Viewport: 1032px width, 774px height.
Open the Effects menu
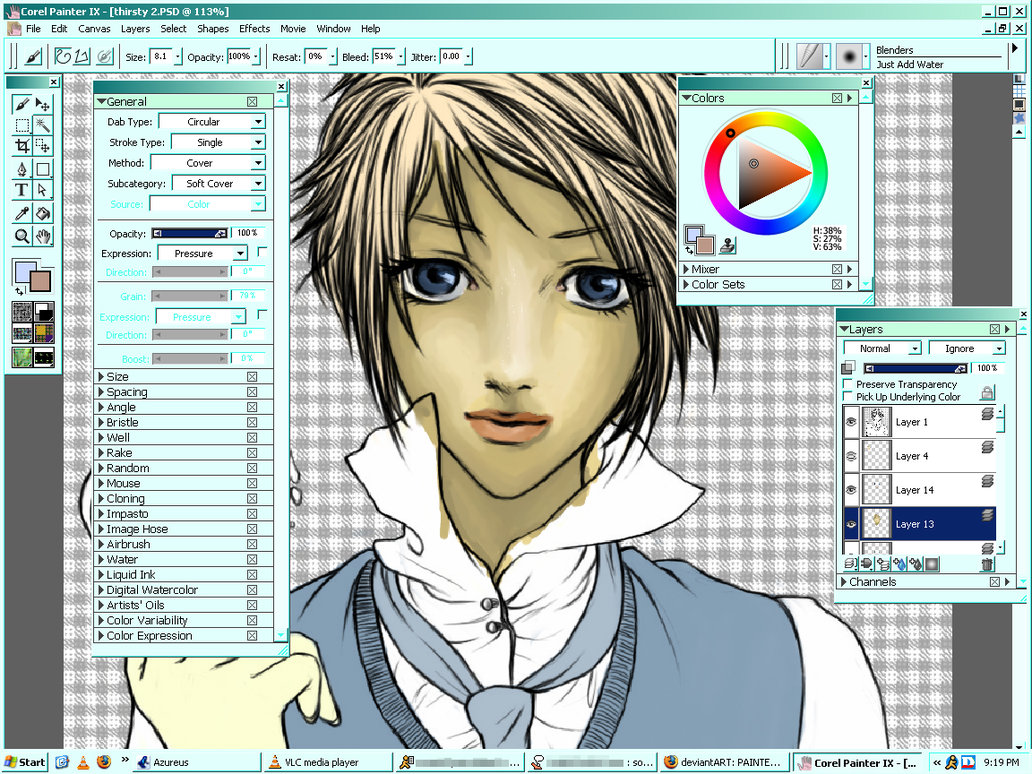tap(254, 29)
